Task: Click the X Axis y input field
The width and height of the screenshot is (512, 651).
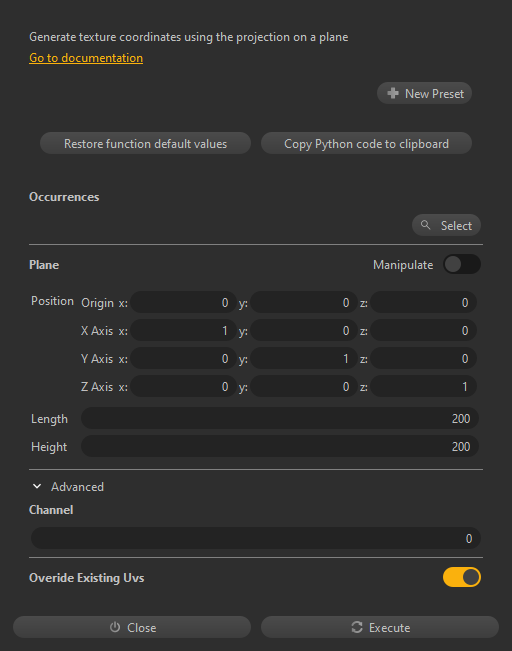Action: [x=304, y=330]
